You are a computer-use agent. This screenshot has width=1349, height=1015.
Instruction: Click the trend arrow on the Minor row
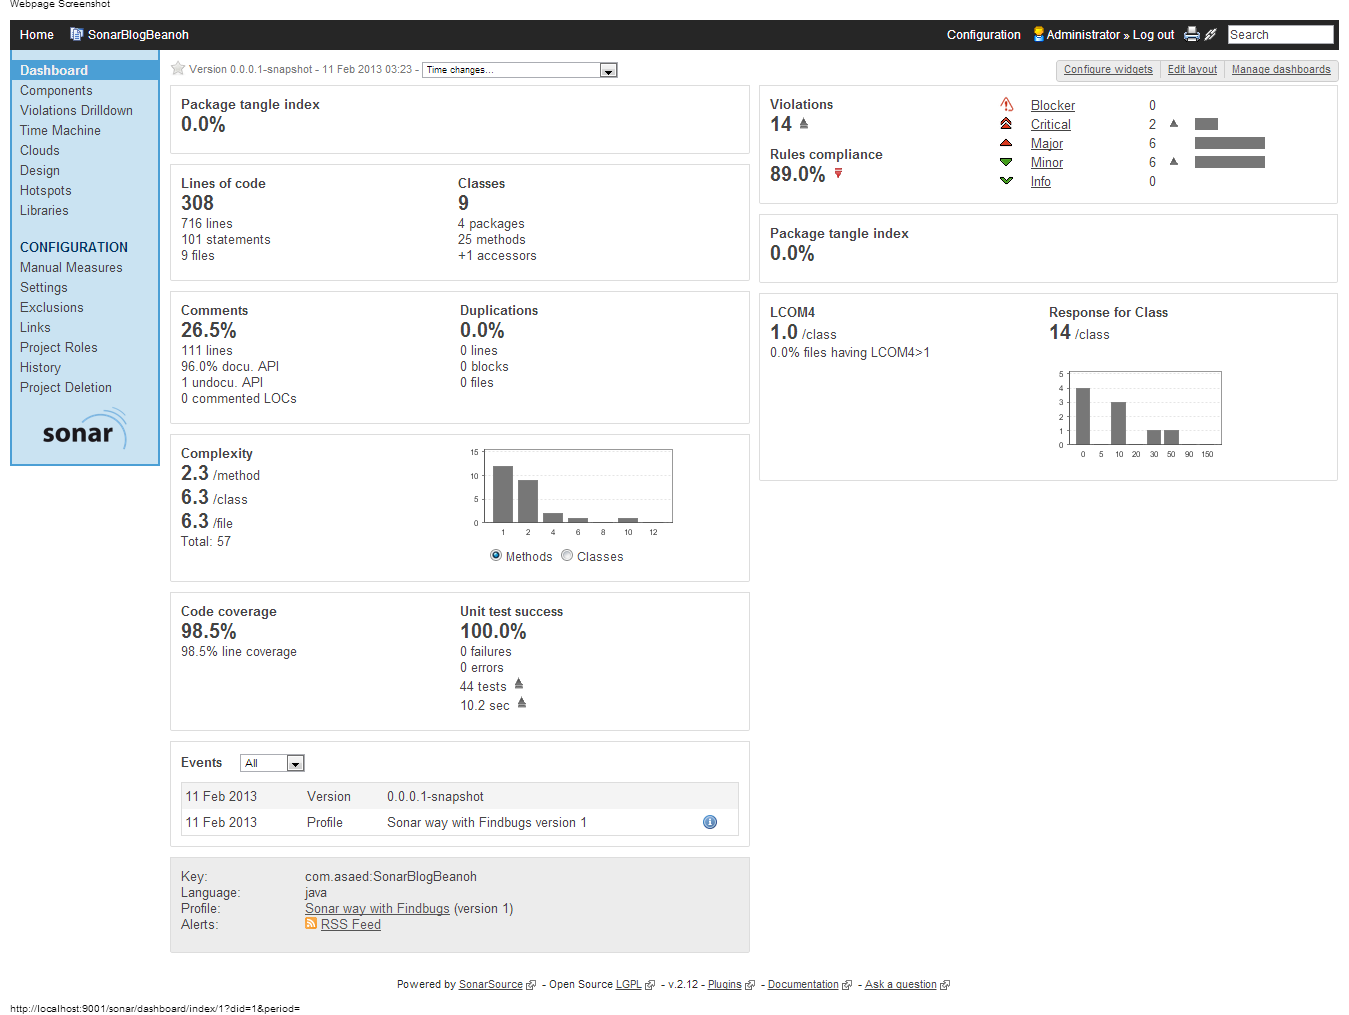[1174, 162]
